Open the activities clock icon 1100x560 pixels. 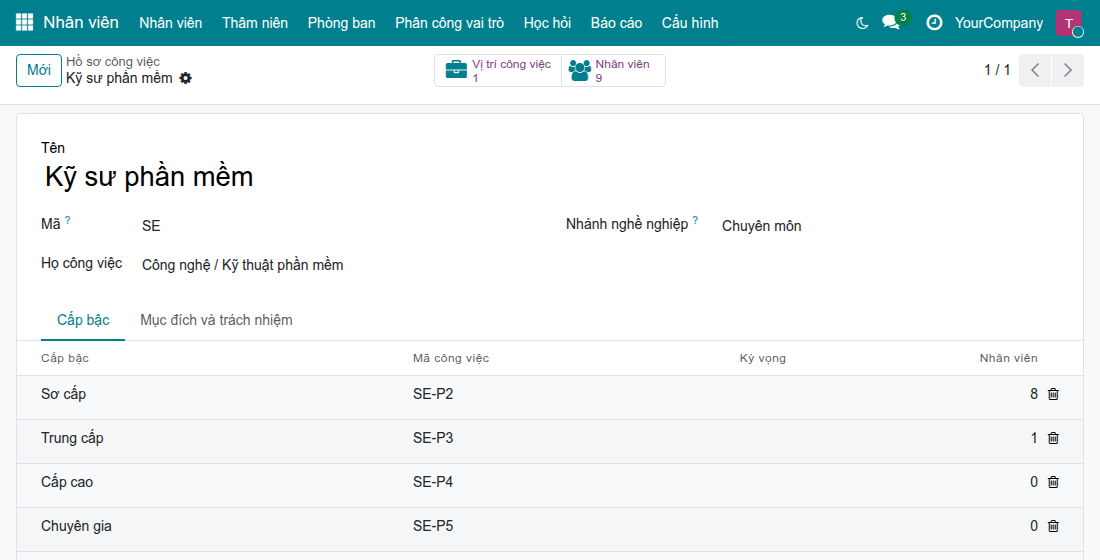pos(934,22)
